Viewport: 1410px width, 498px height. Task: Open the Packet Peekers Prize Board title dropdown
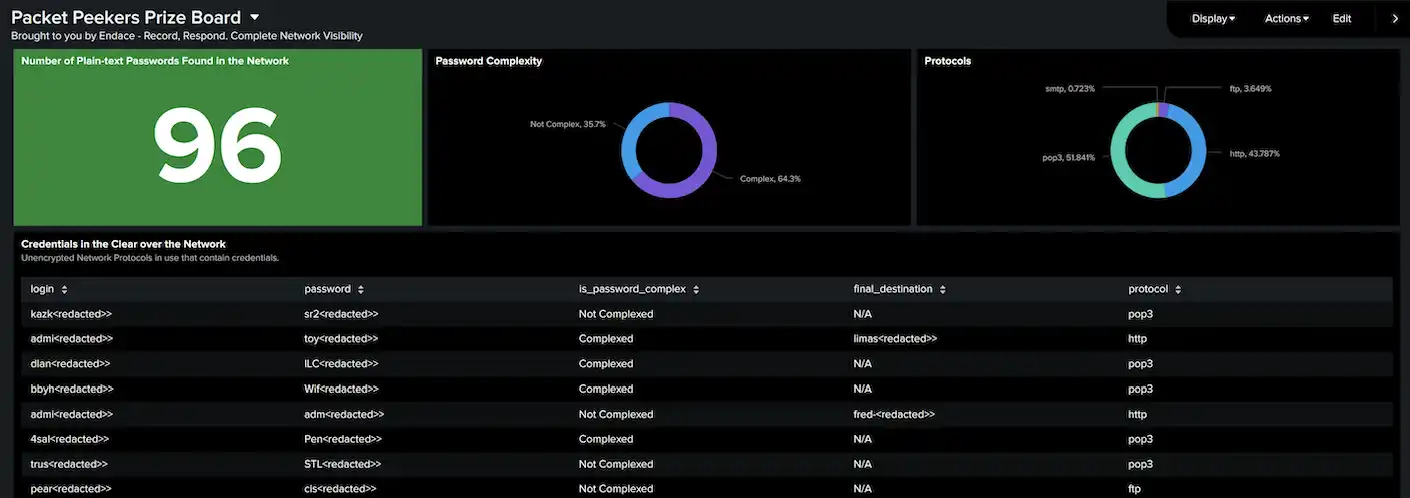(x=254, y=17)
